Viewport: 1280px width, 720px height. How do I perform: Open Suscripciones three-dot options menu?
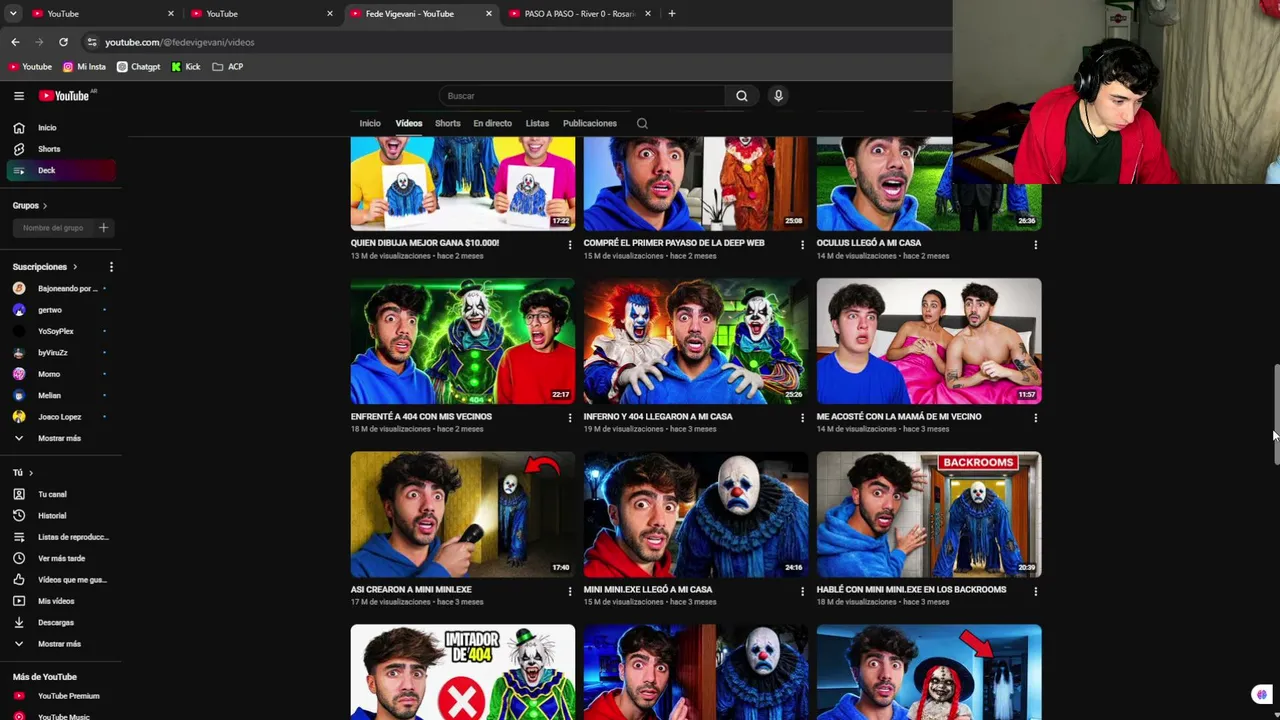(x=111, y=267)
